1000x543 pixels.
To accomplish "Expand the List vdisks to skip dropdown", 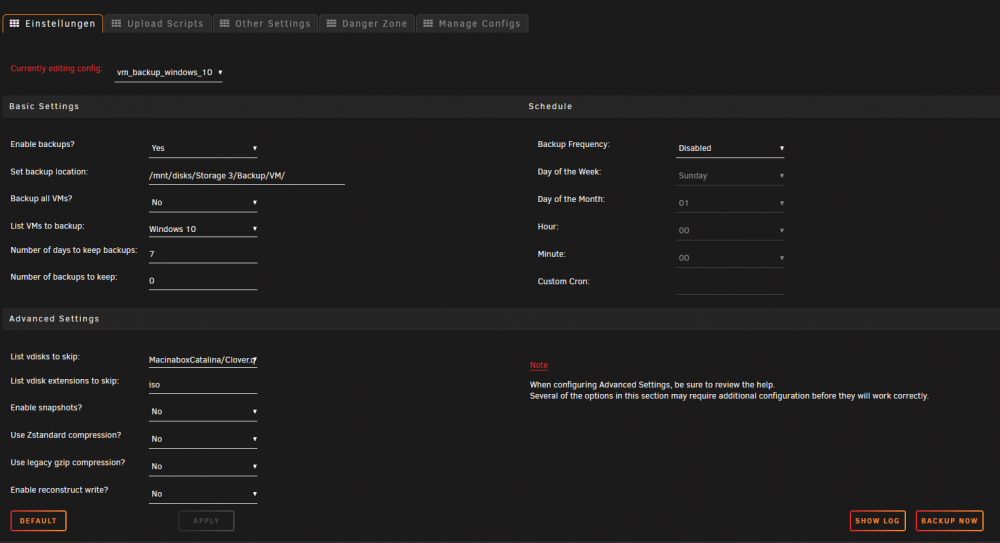I will click(203, 360).
